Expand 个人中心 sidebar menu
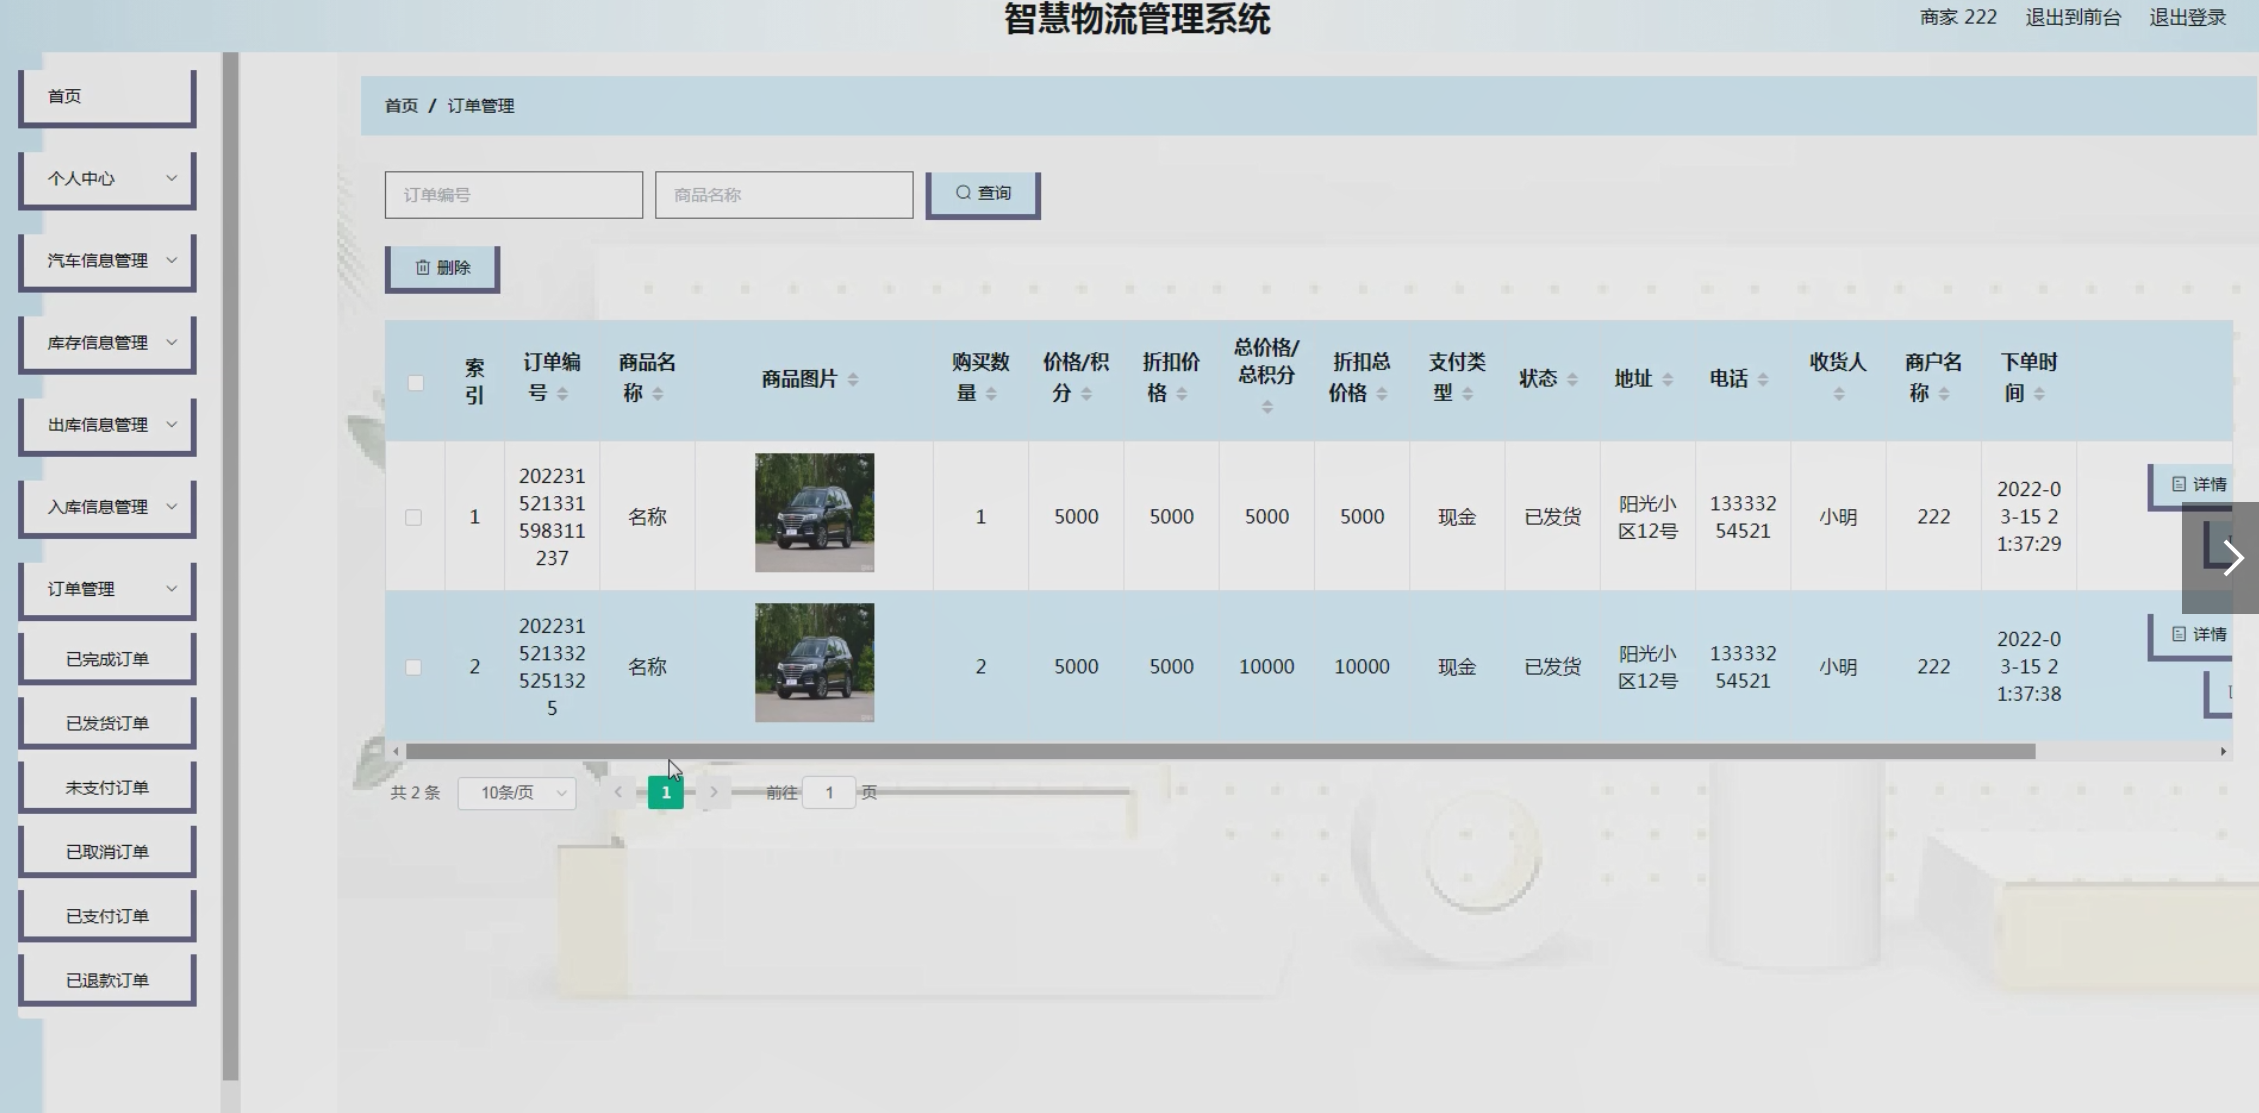Image resolution: width=2259 pixels, height=1113 pixels. 107,179
